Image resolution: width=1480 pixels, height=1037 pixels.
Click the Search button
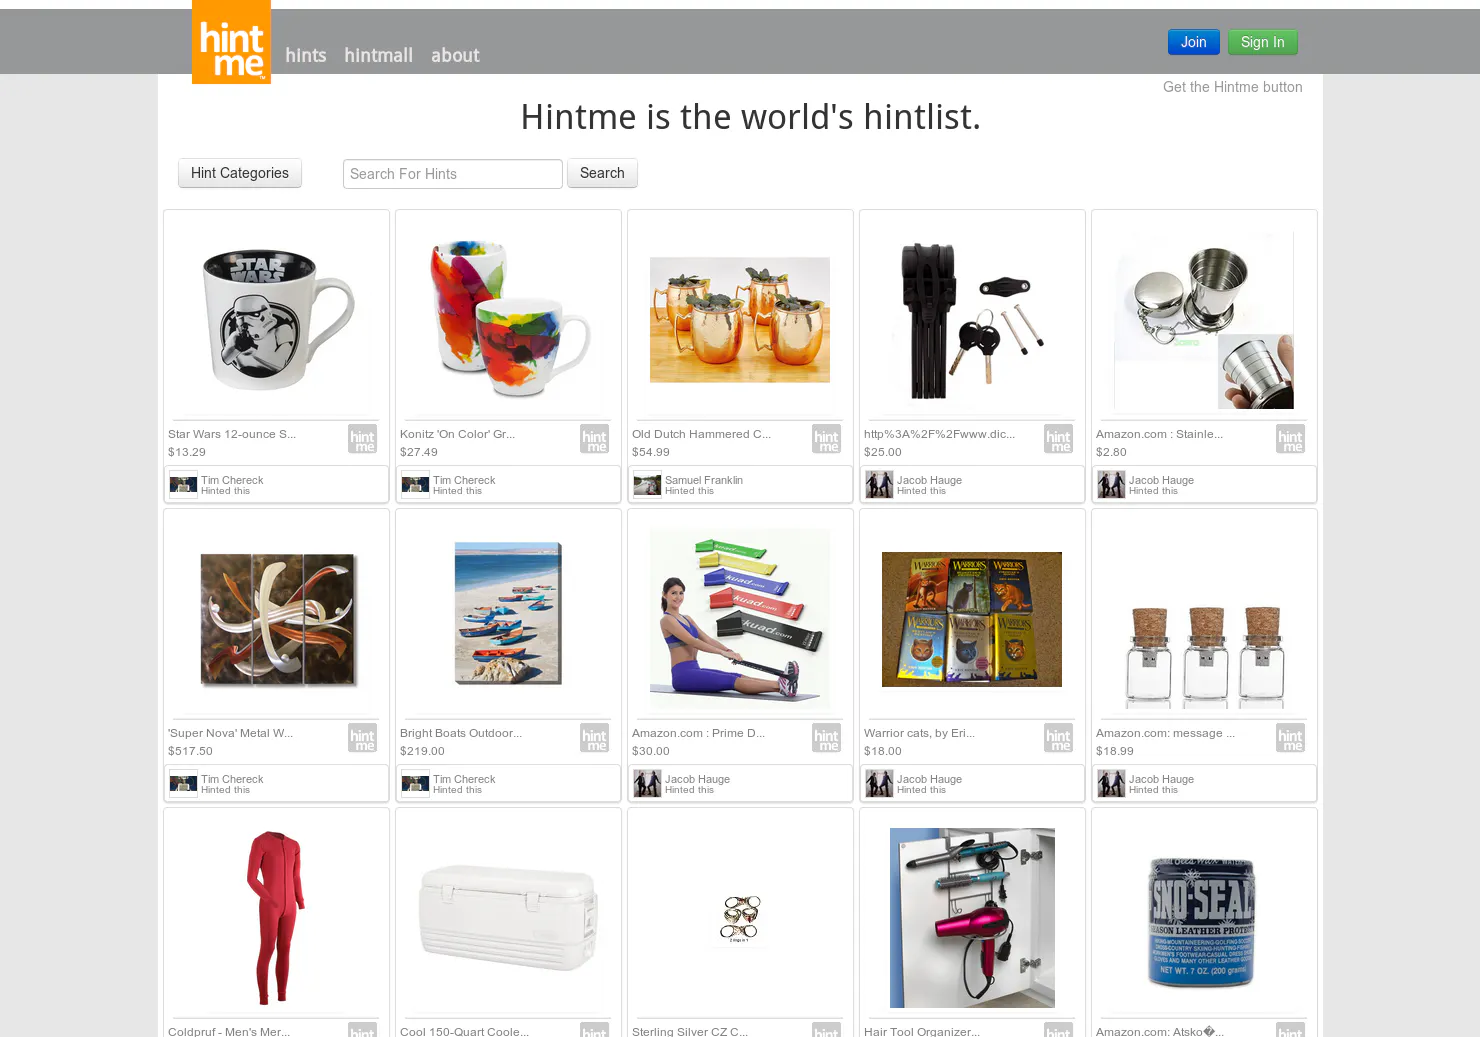click(x=602, y=173)
